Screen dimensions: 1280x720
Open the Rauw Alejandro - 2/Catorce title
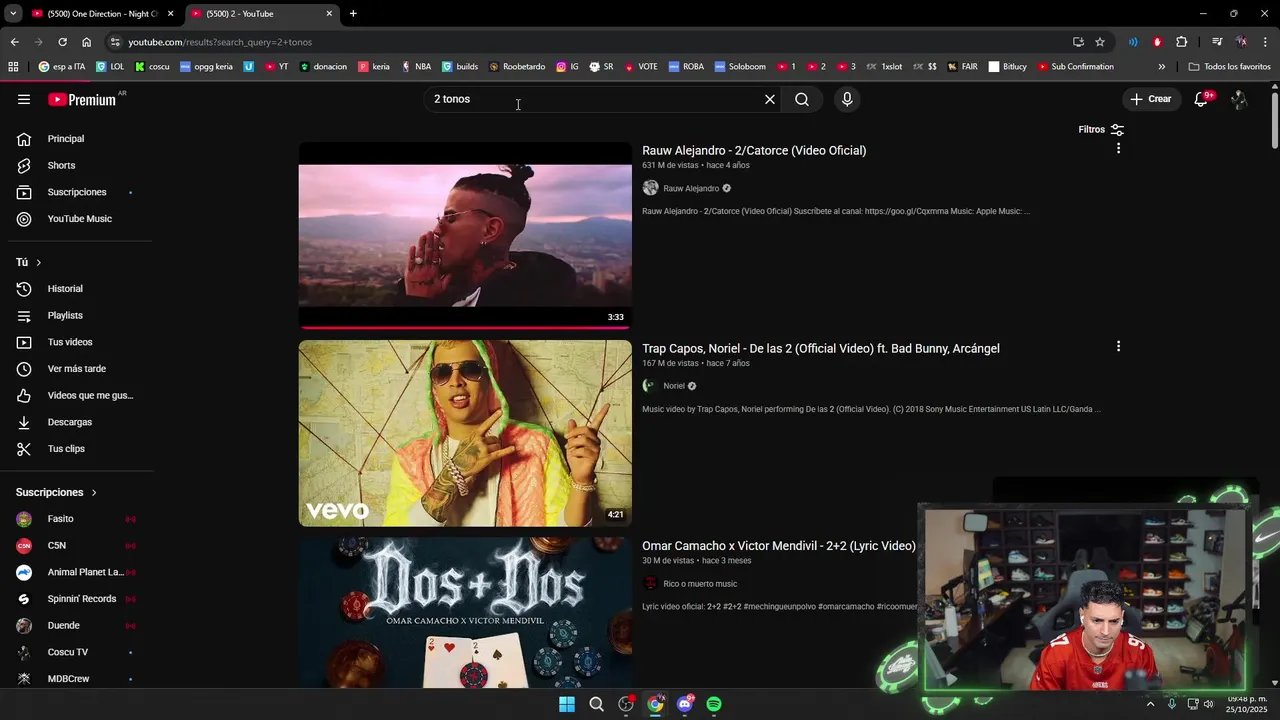pyautogui.click(x=754, y=150)
